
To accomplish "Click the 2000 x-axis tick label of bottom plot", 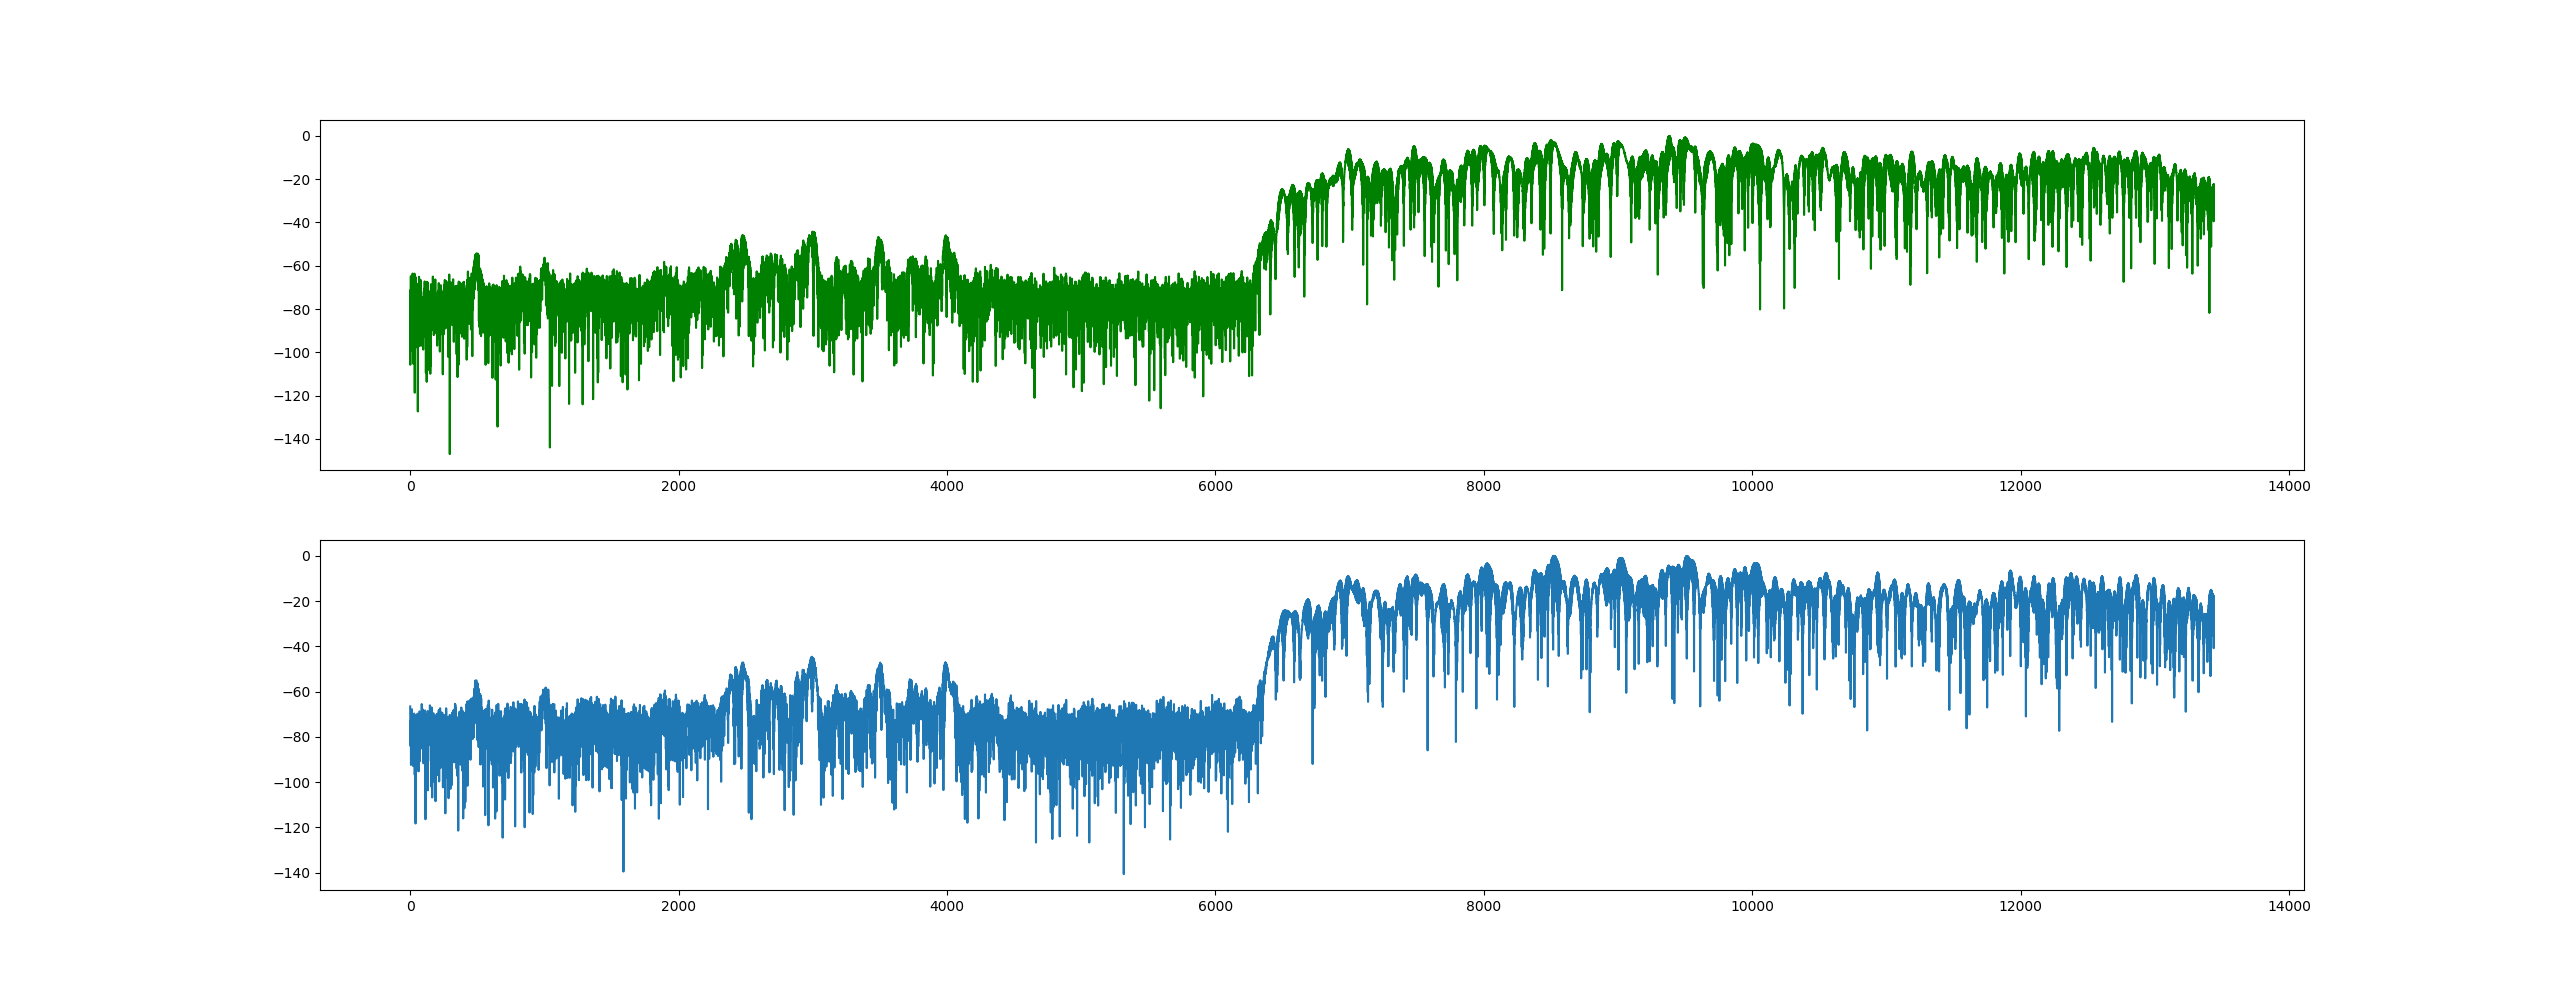I will (x=678, y=907).
